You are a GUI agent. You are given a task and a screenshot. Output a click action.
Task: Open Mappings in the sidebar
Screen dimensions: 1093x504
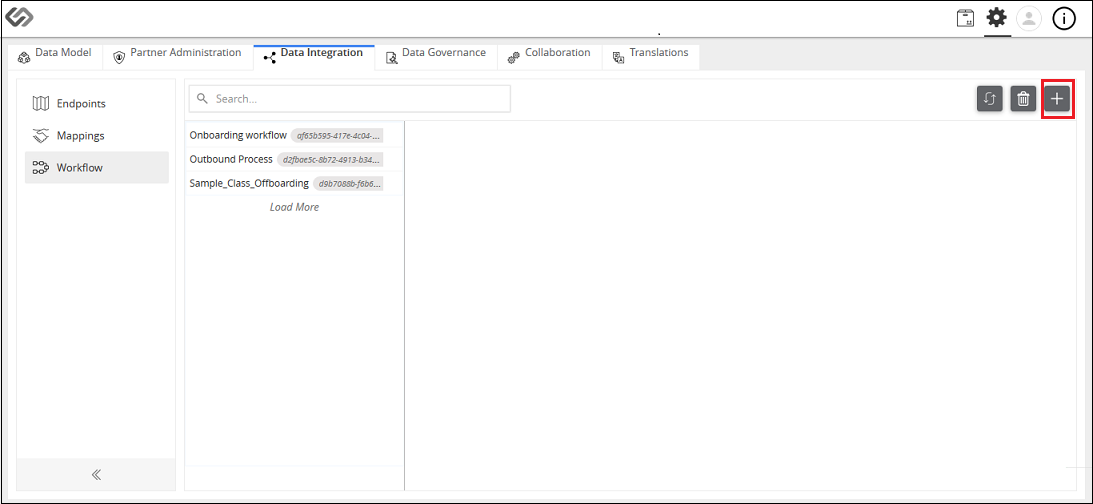point(97,135)
